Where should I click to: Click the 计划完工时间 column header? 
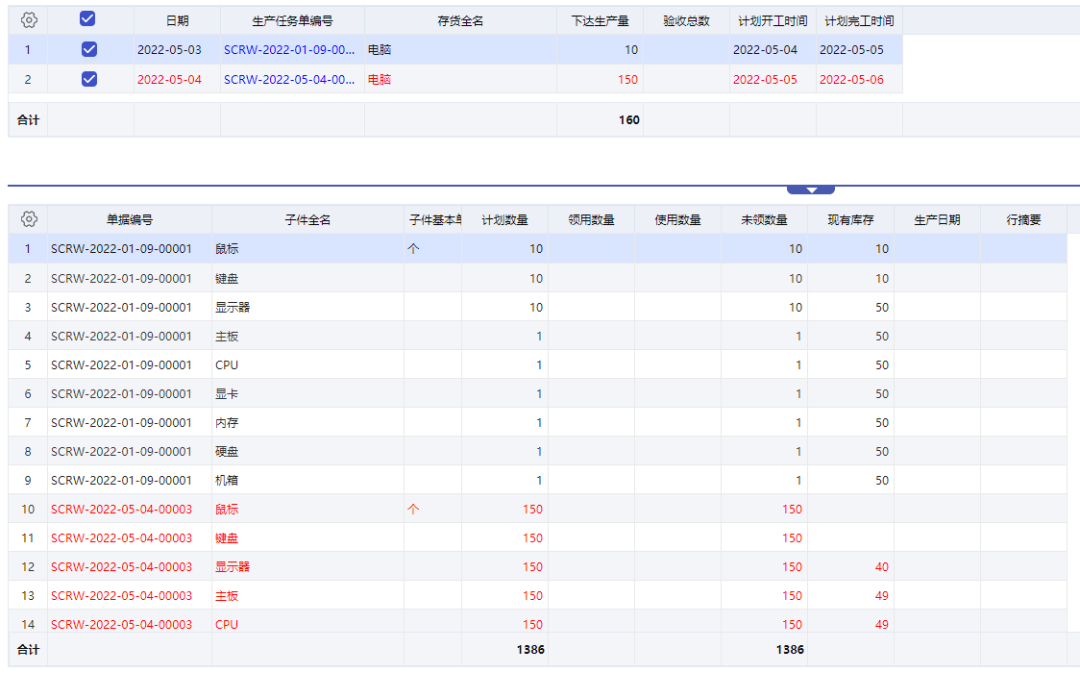[859, 21]
